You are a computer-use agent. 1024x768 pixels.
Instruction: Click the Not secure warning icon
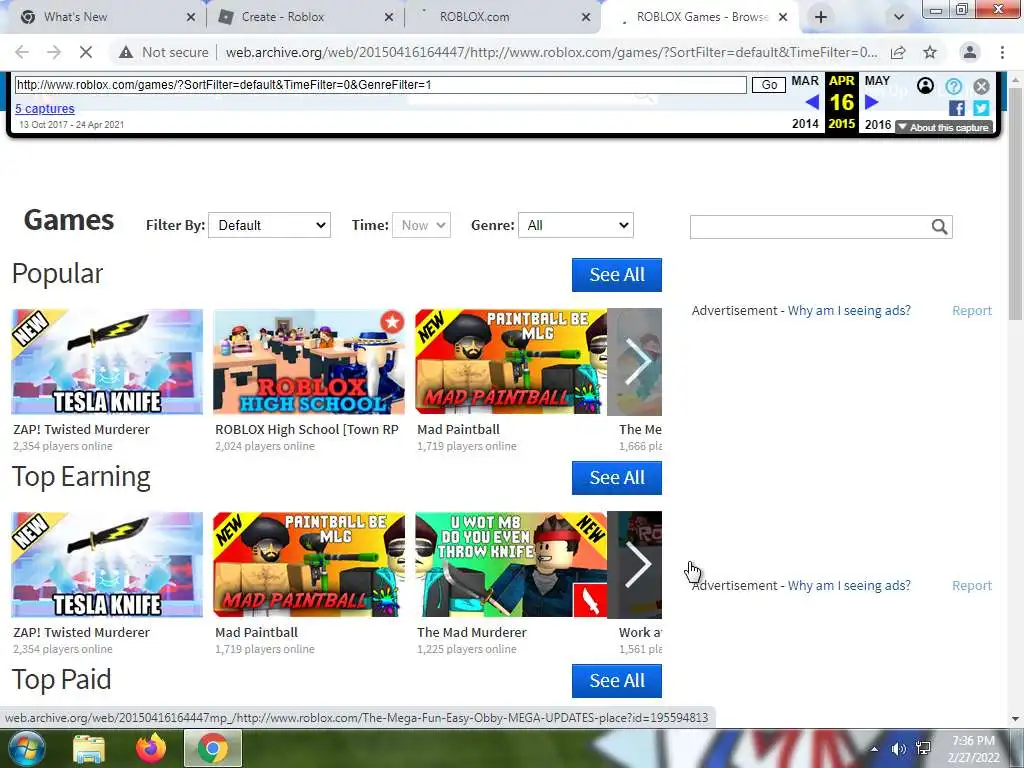click(x=125, y=52)
